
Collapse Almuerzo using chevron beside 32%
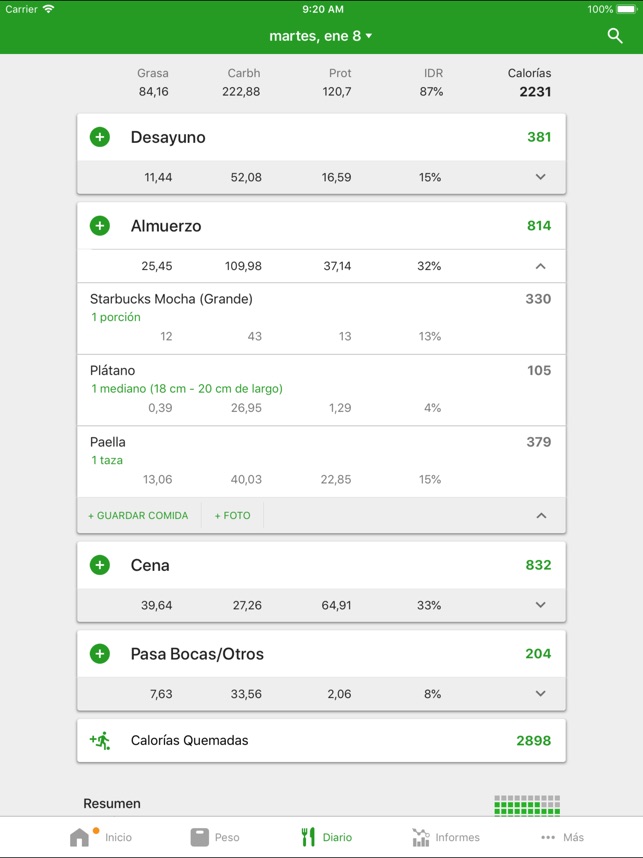coord(541,266)
